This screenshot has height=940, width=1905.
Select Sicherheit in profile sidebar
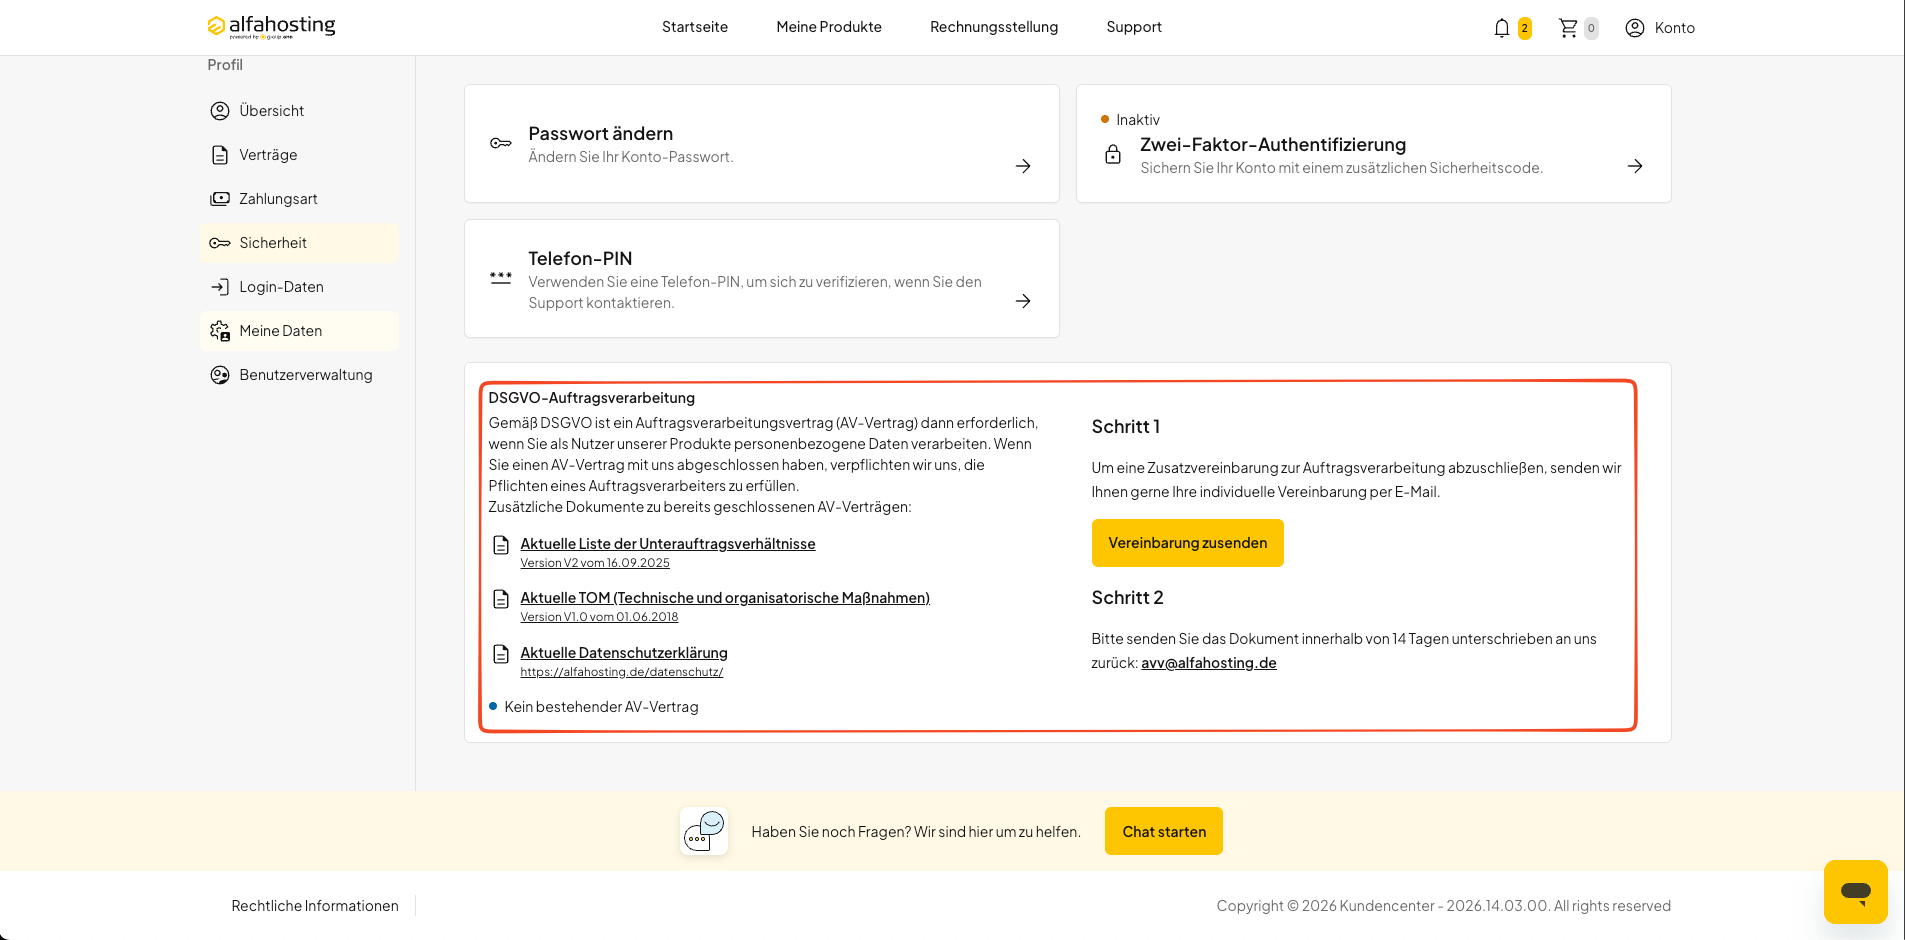[299, 243]
